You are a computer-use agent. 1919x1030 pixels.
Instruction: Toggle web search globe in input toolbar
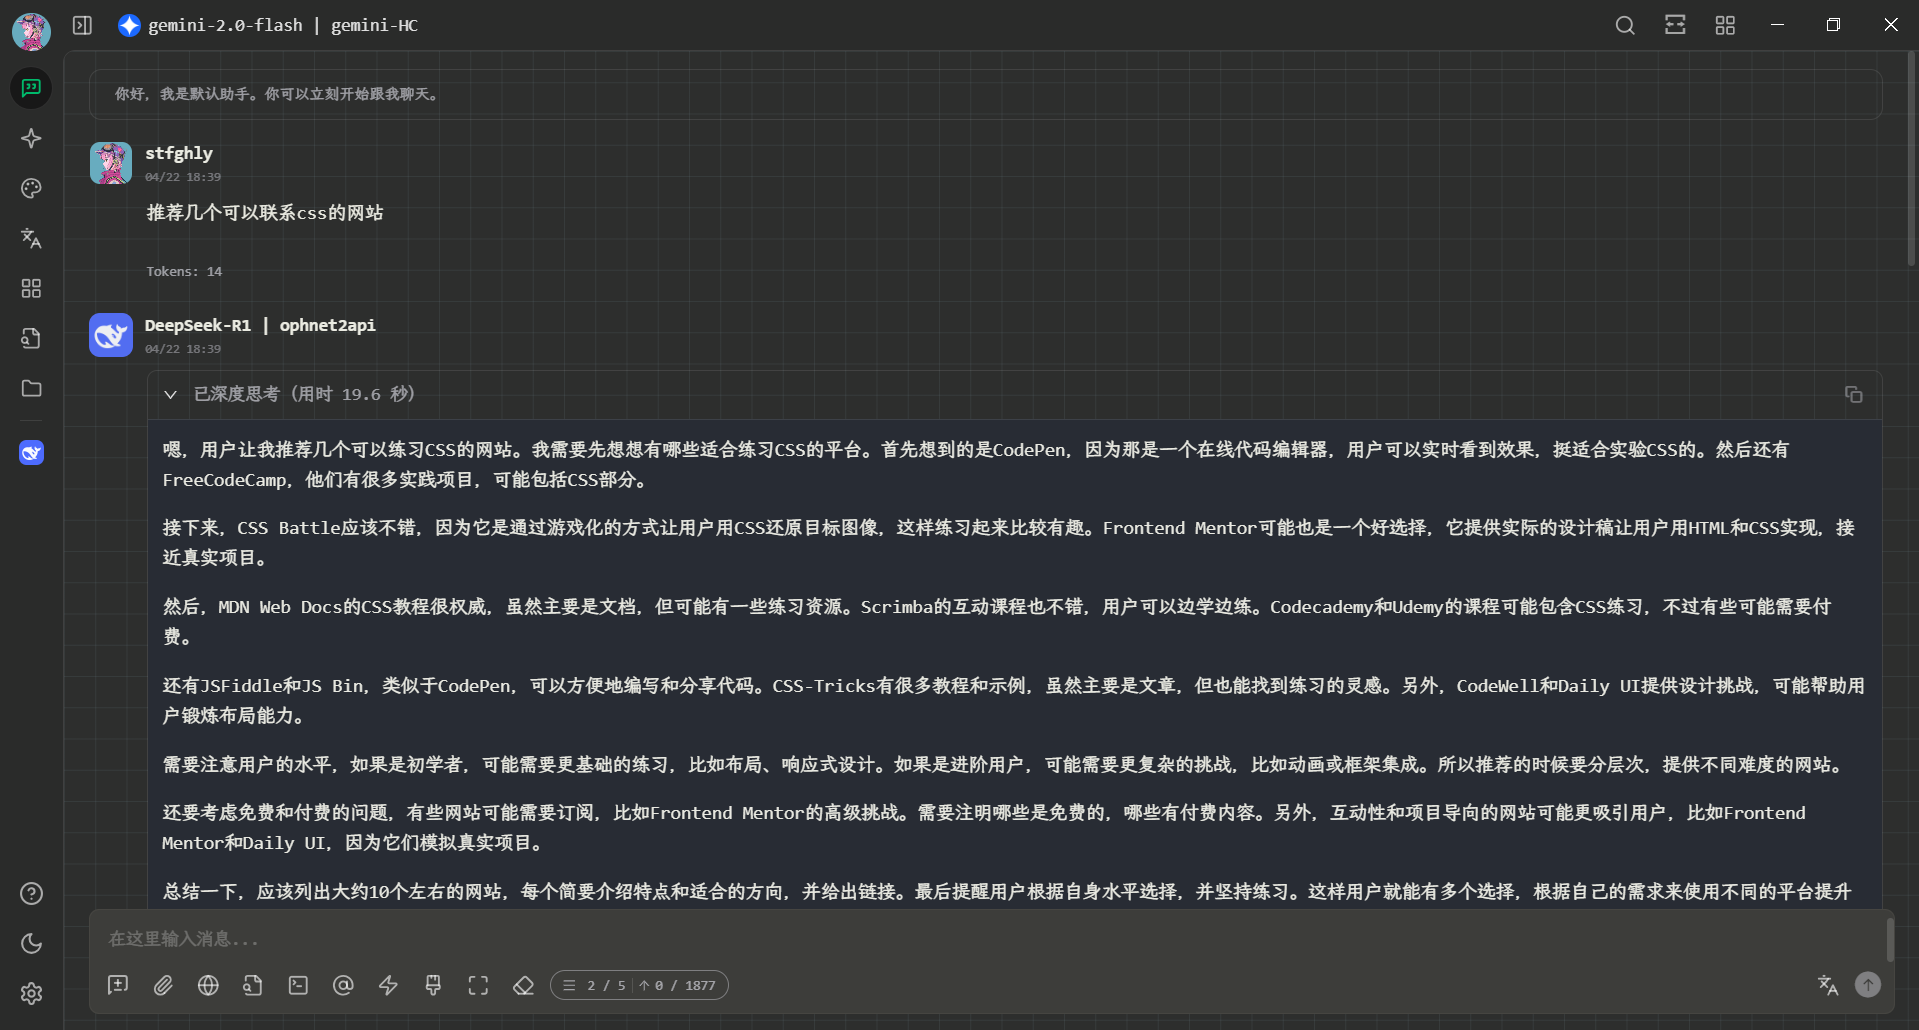coord(208,985)
